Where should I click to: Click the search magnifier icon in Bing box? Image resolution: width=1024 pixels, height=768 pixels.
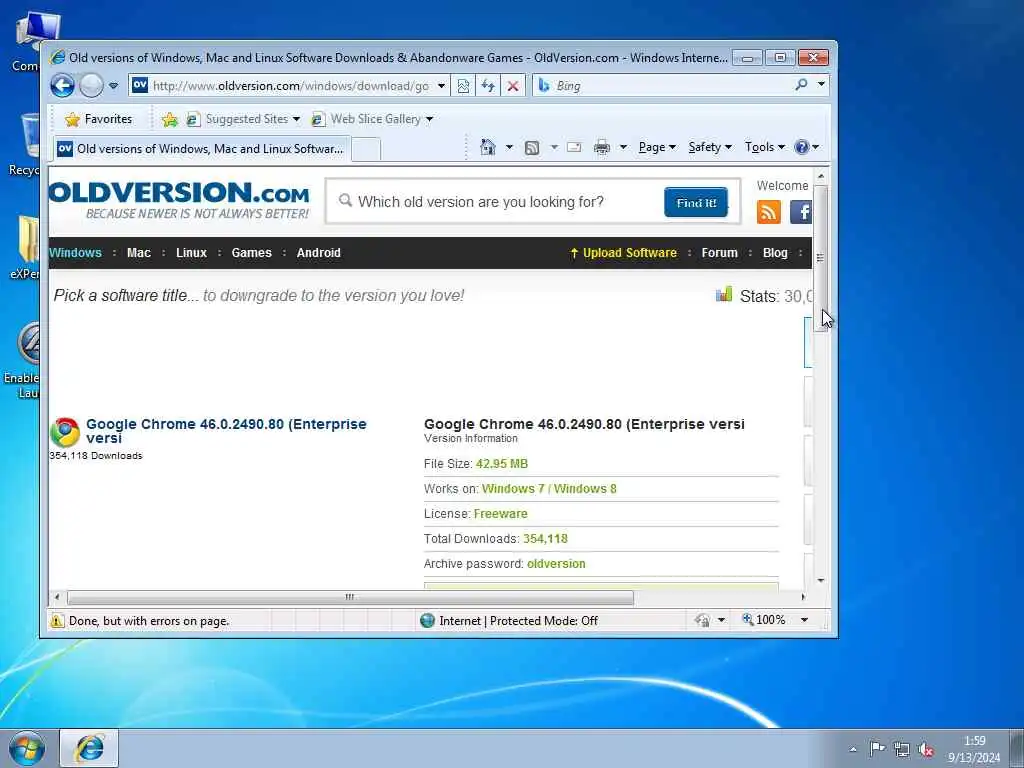point(801,85)
